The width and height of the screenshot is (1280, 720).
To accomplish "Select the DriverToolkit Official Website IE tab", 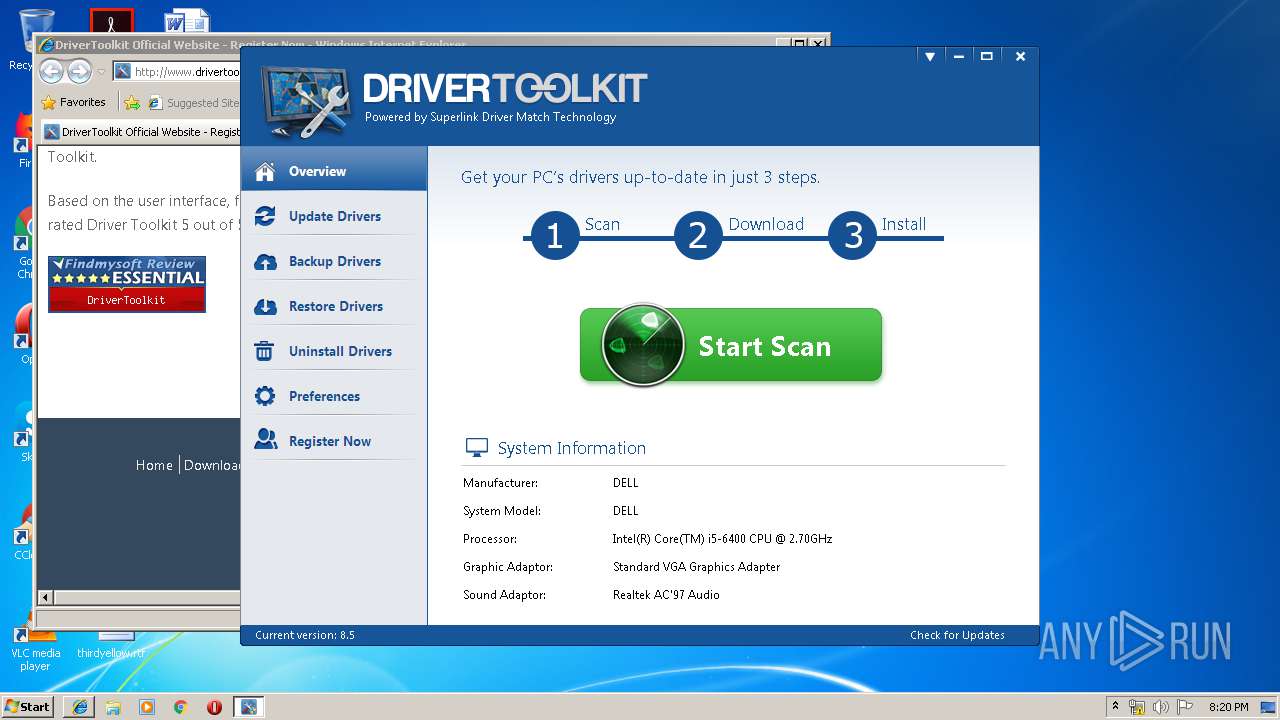I will click(142, 132).
